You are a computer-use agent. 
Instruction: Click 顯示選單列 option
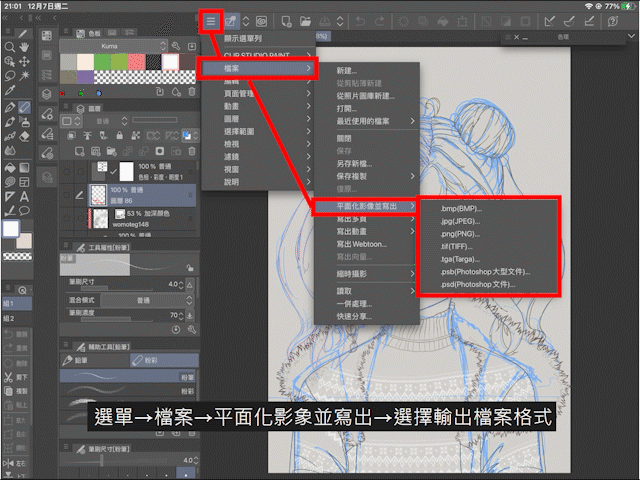click(243, 39)
